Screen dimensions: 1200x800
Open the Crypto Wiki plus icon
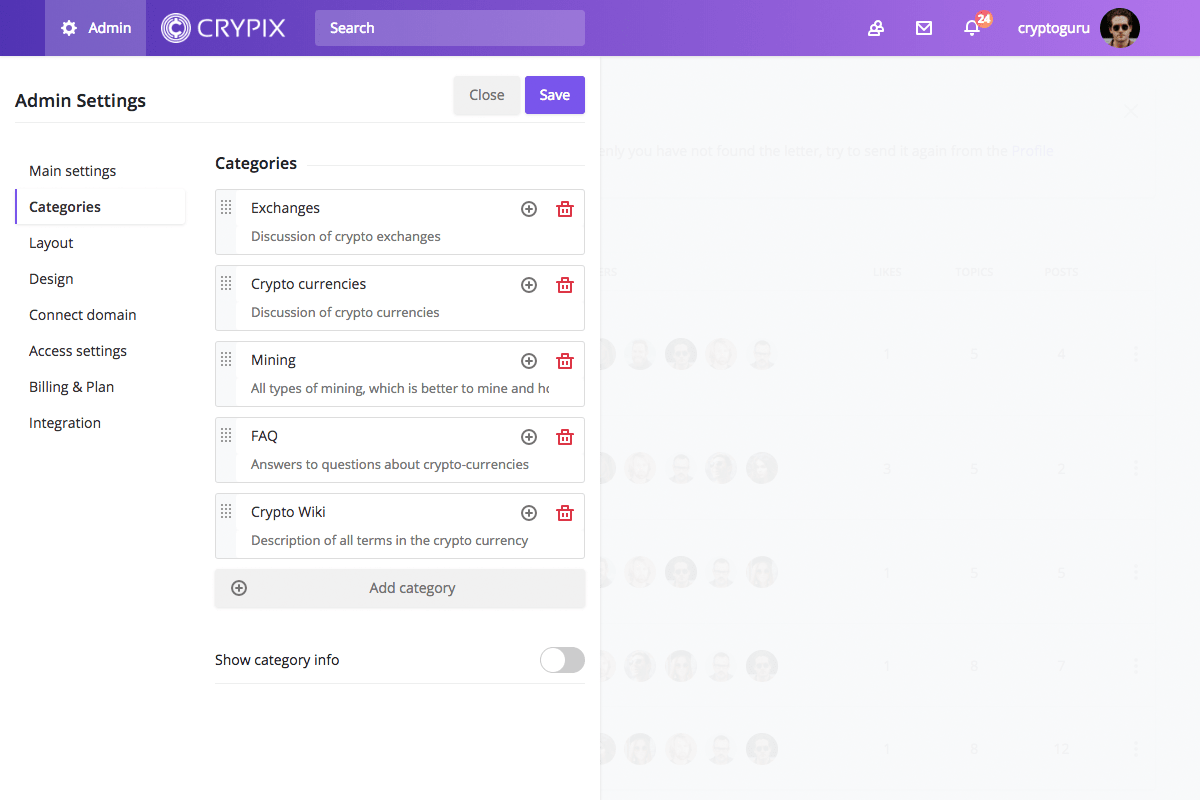pos(529,512)
